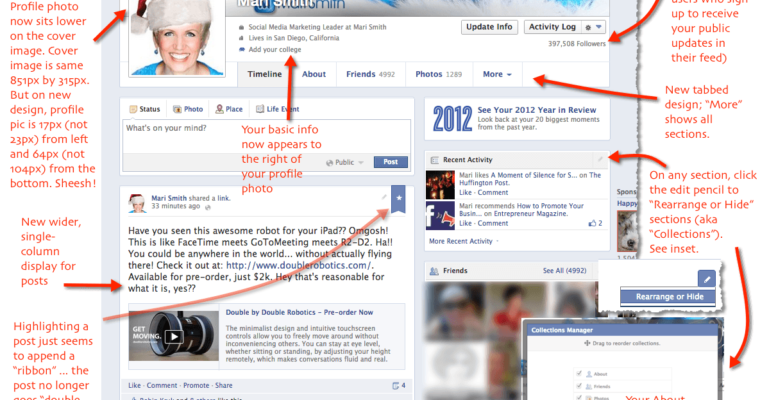Open the doublerobotics.com link

pyautogui.click(x=299, y=265)
